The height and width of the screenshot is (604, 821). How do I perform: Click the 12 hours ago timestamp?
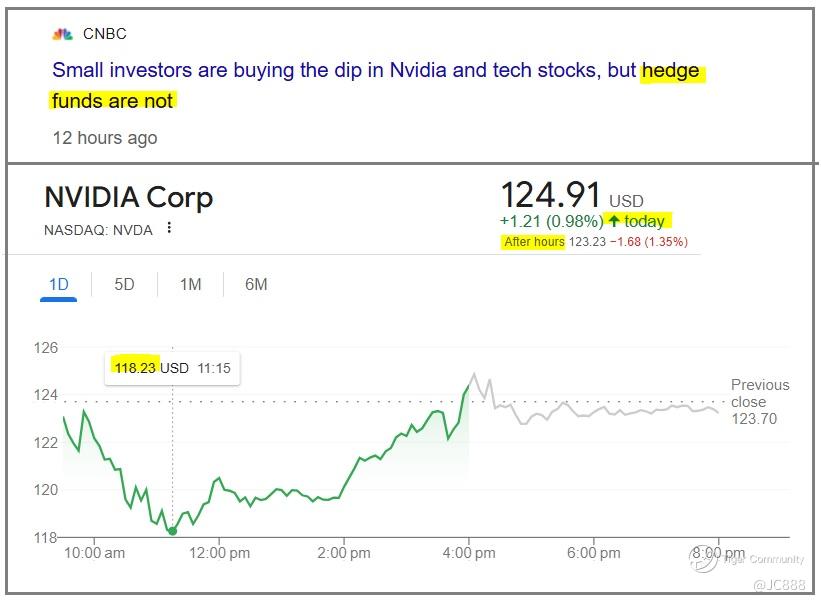click(x=104, y=138)
